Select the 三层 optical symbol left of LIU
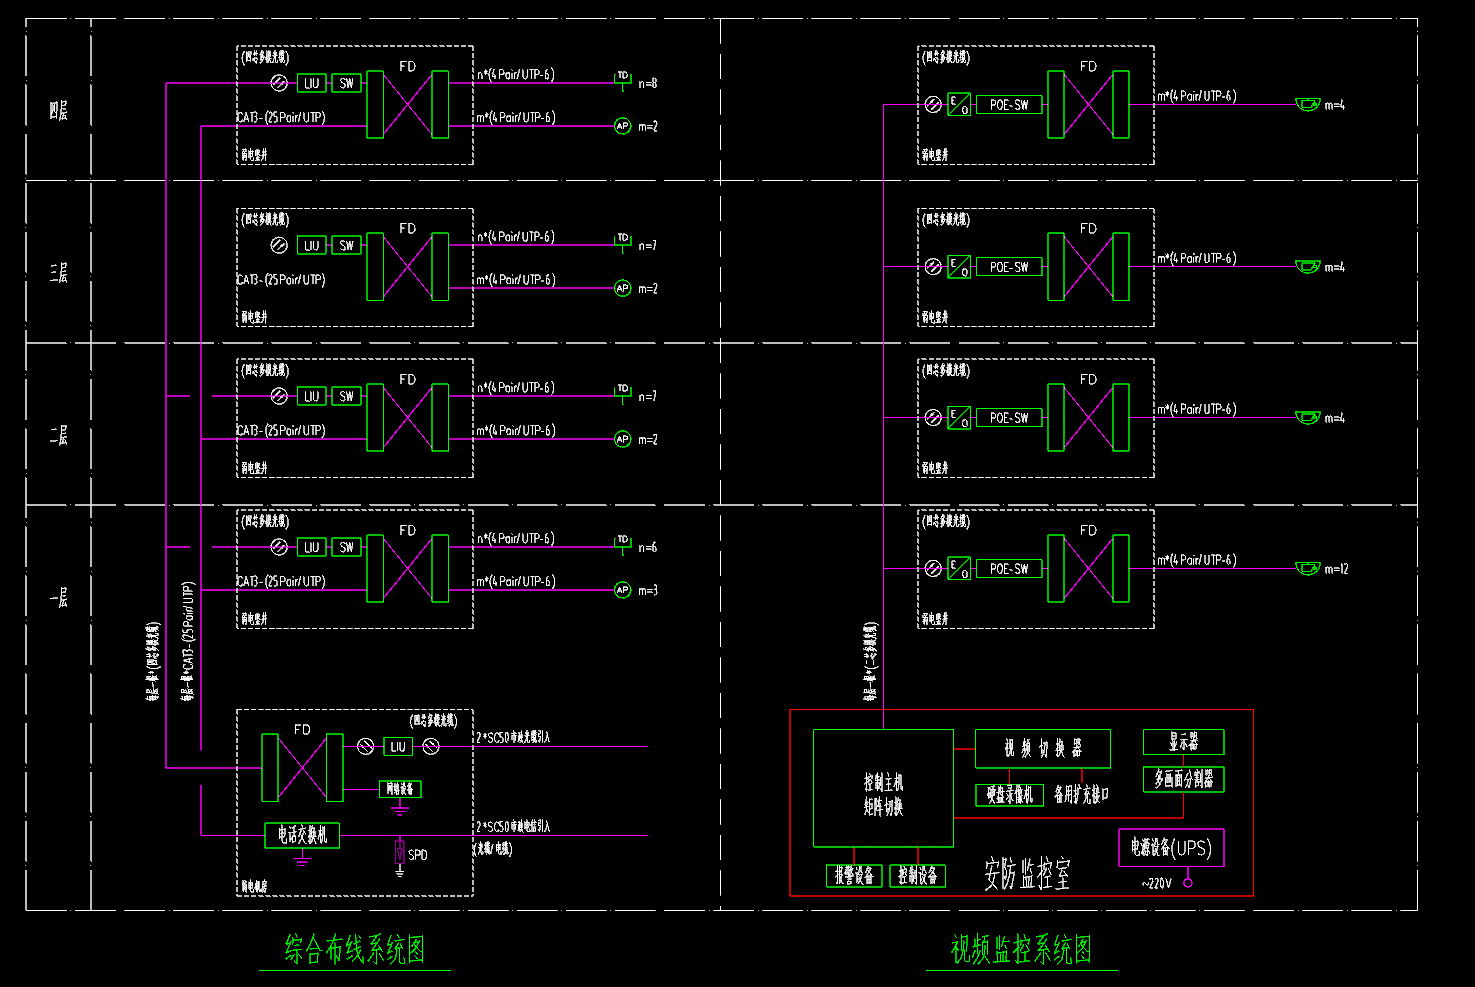This screenshot has height=987, width=1475. (279, 245)
